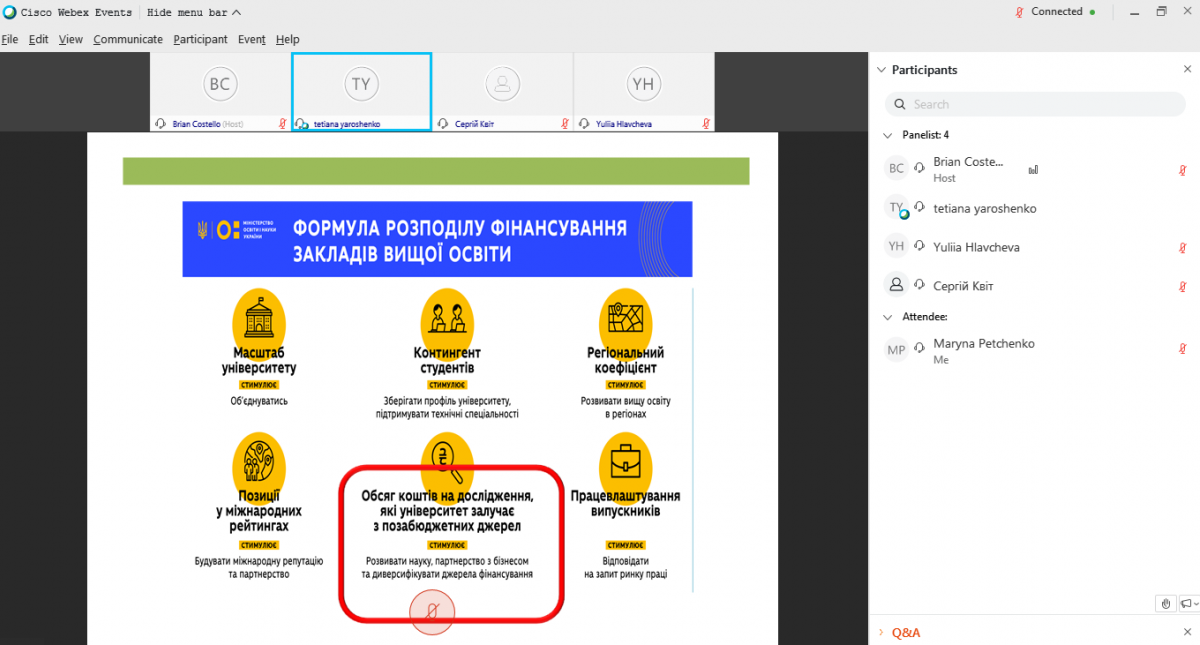Close the Q&A panel
The width and height of the screenshot is (1200, 645).
[x=1187, y=632]
